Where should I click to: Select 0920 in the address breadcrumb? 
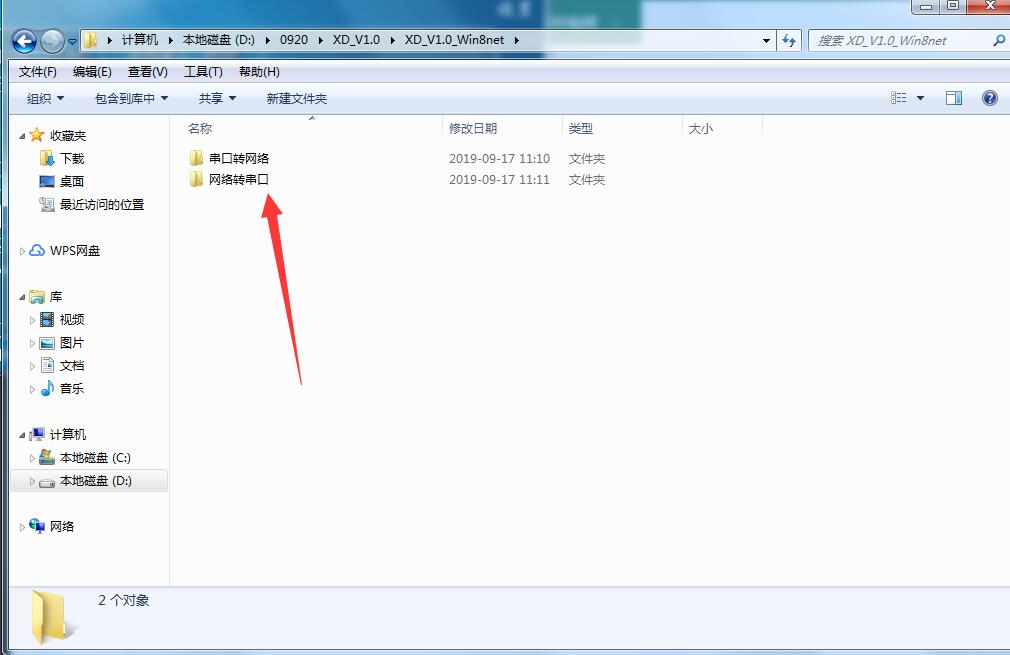coord(294,40)
